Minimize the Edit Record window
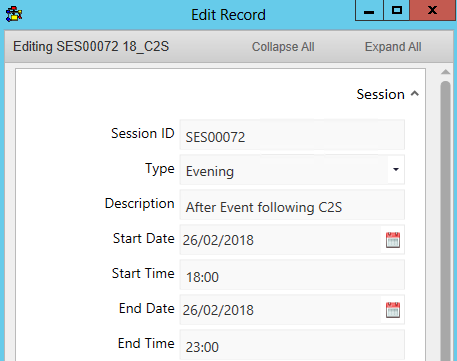Screen dimensions: 457x361 coord(369,10)
